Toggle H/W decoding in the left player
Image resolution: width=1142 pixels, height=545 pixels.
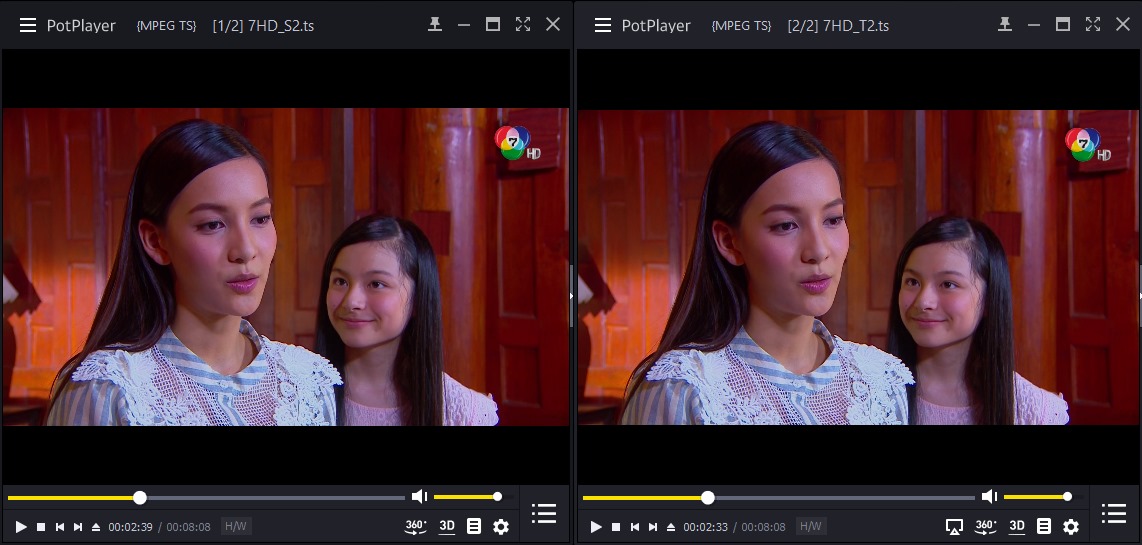tap(236, 526)
